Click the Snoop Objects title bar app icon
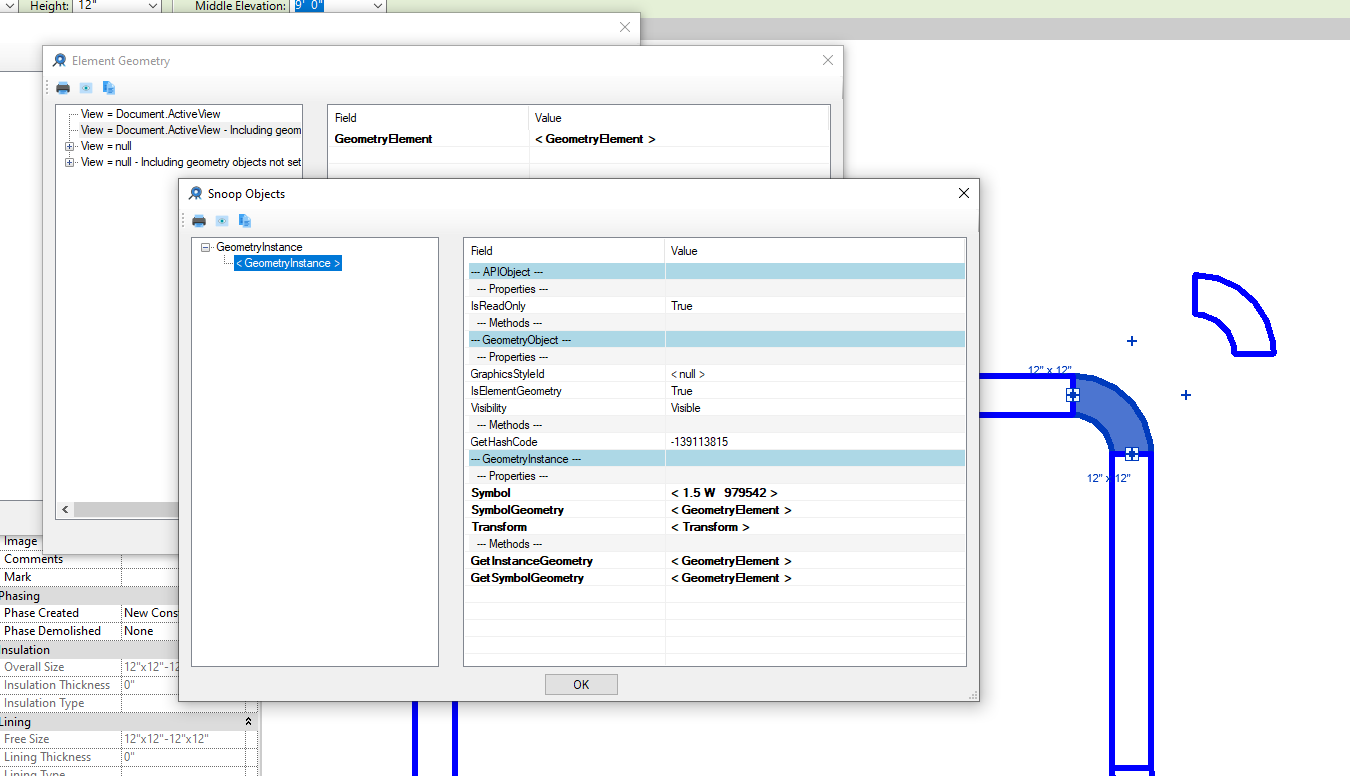Viewport: 1350px width, 776px height. pos(196,194)
